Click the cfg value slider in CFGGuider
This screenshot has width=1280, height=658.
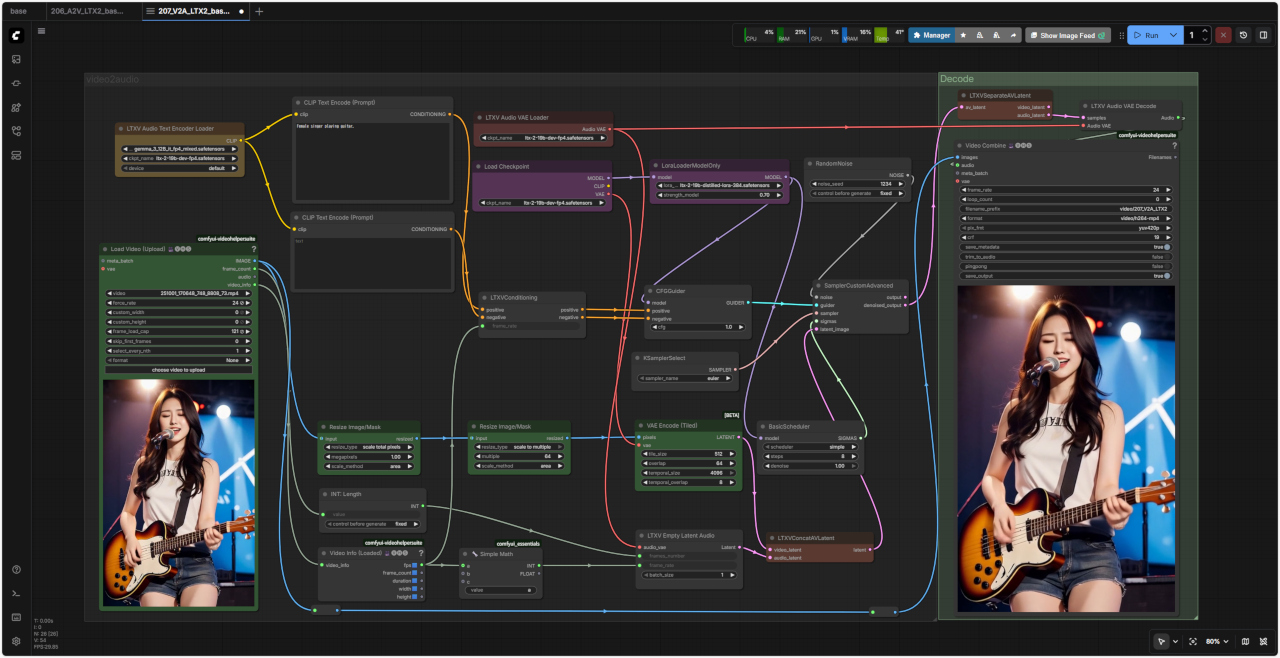tap(694, 327)
